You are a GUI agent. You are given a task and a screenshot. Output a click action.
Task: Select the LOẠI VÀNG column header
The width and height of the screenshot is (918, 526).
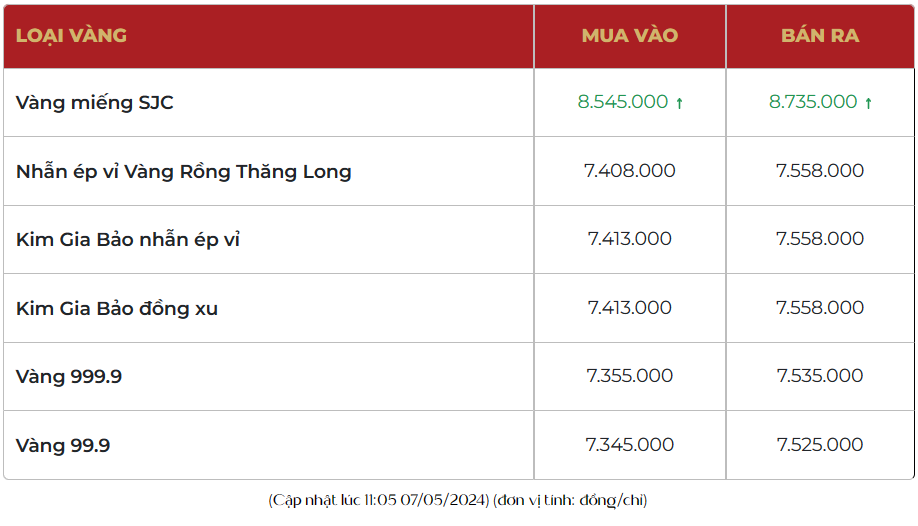pos(71,36)
